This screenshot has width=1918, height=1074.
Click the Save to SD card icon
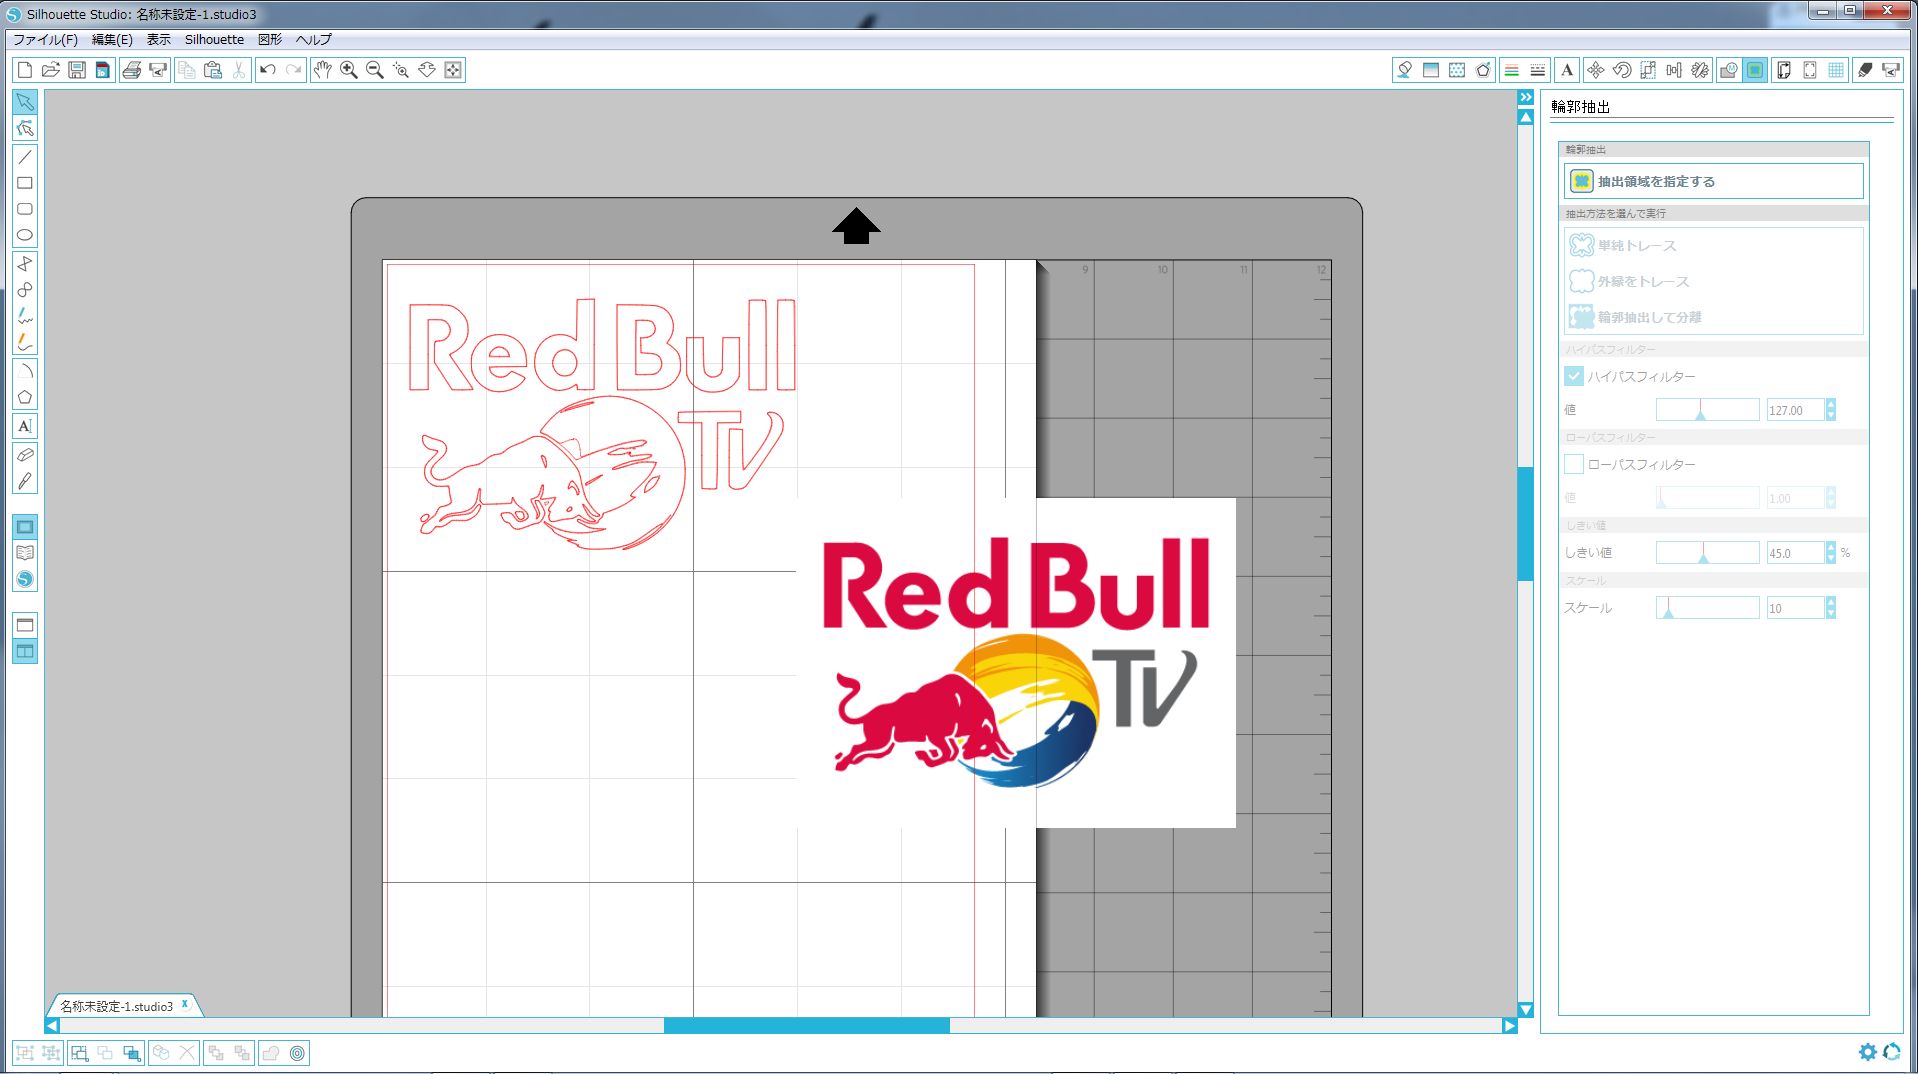[103, 70]
